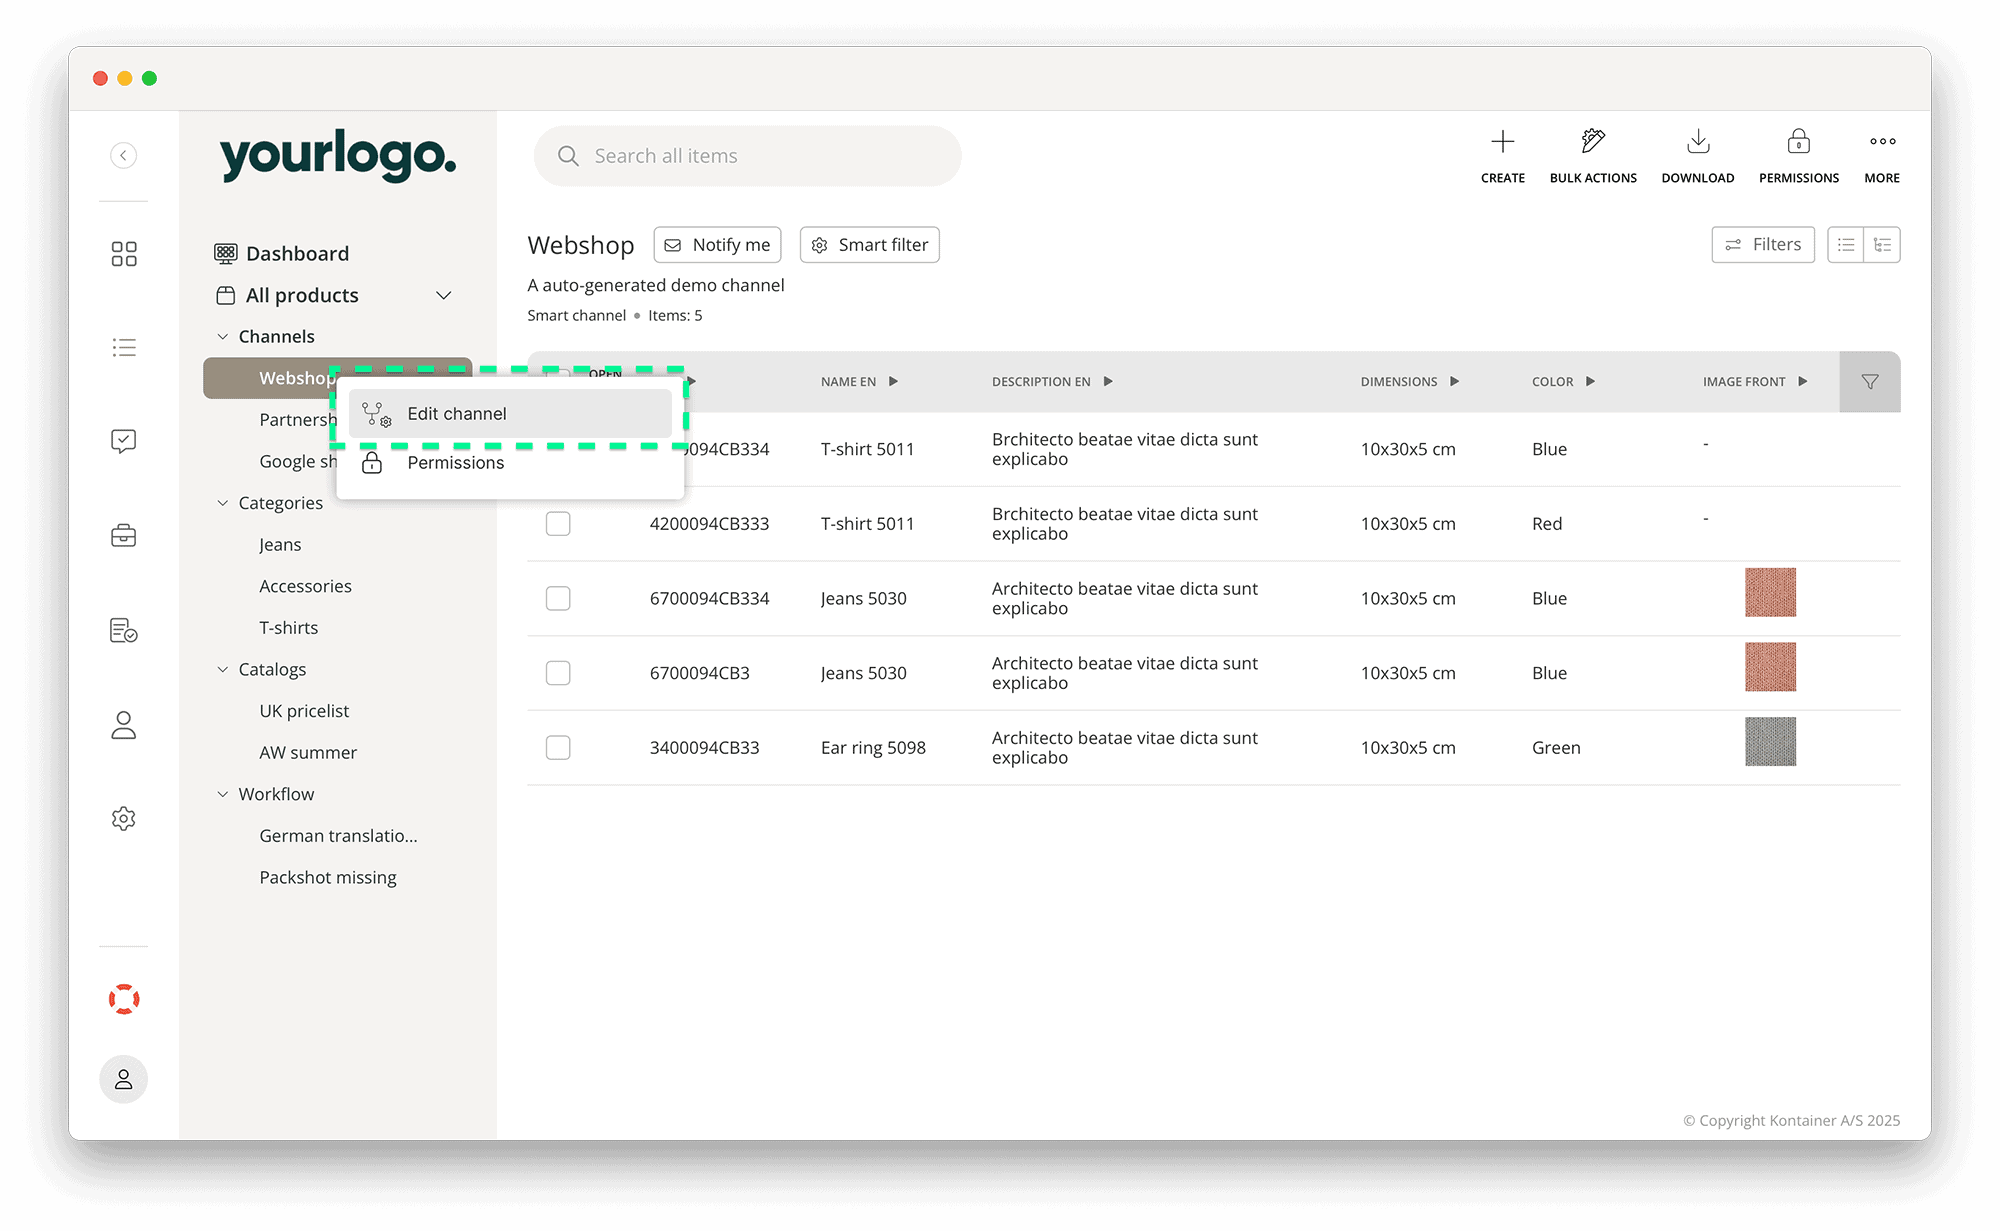Open the More three-dots menu
The image size is (2000, 1231).
(x=1882, y=142)
